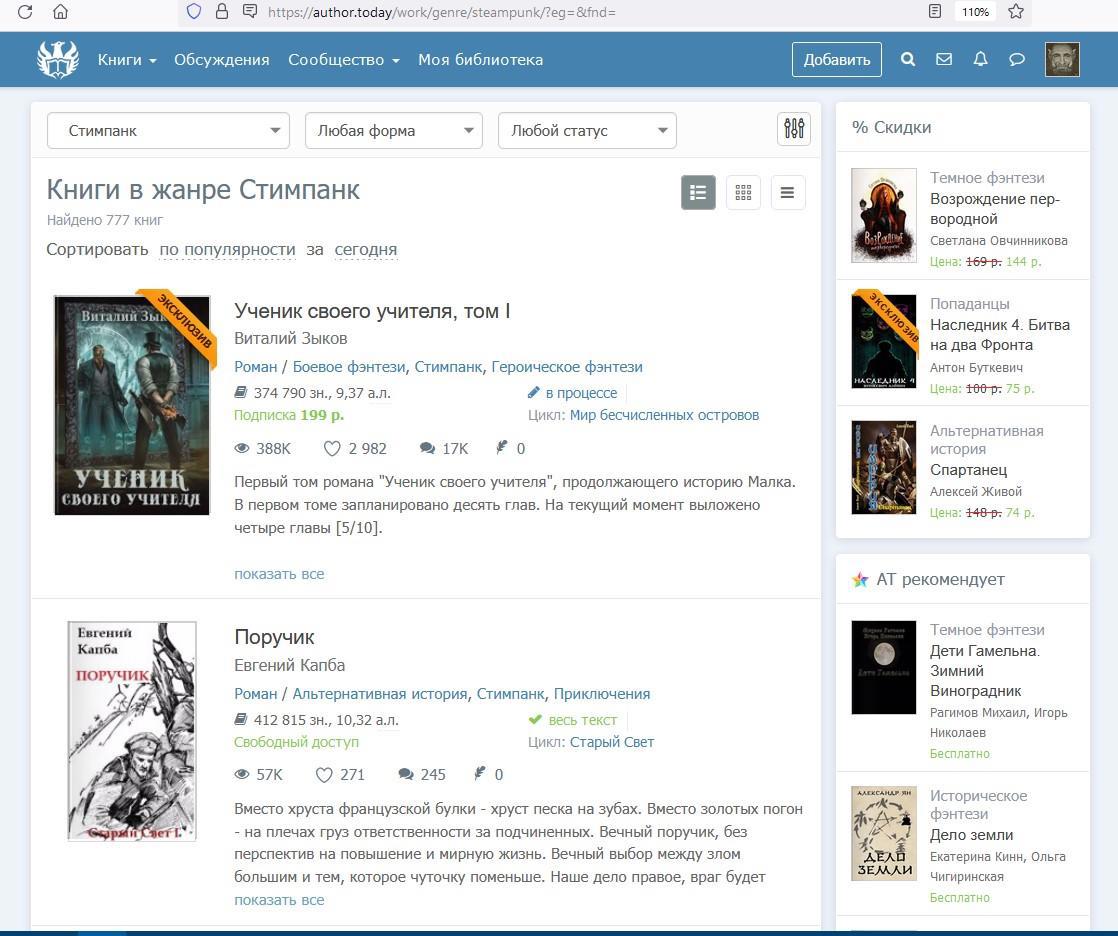
Task: Expand the Книги menu
Action: coord(127,60)
